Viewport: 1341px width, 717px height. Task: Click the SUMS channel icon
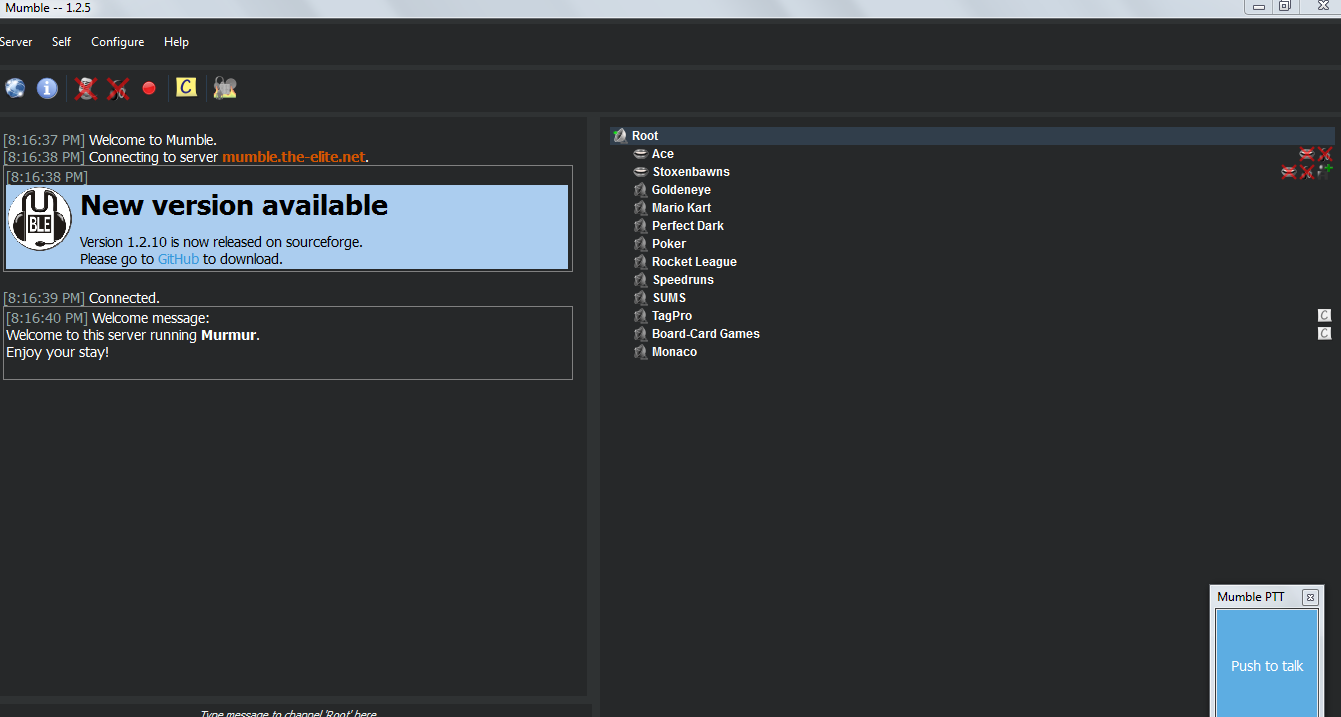point(641,298)
